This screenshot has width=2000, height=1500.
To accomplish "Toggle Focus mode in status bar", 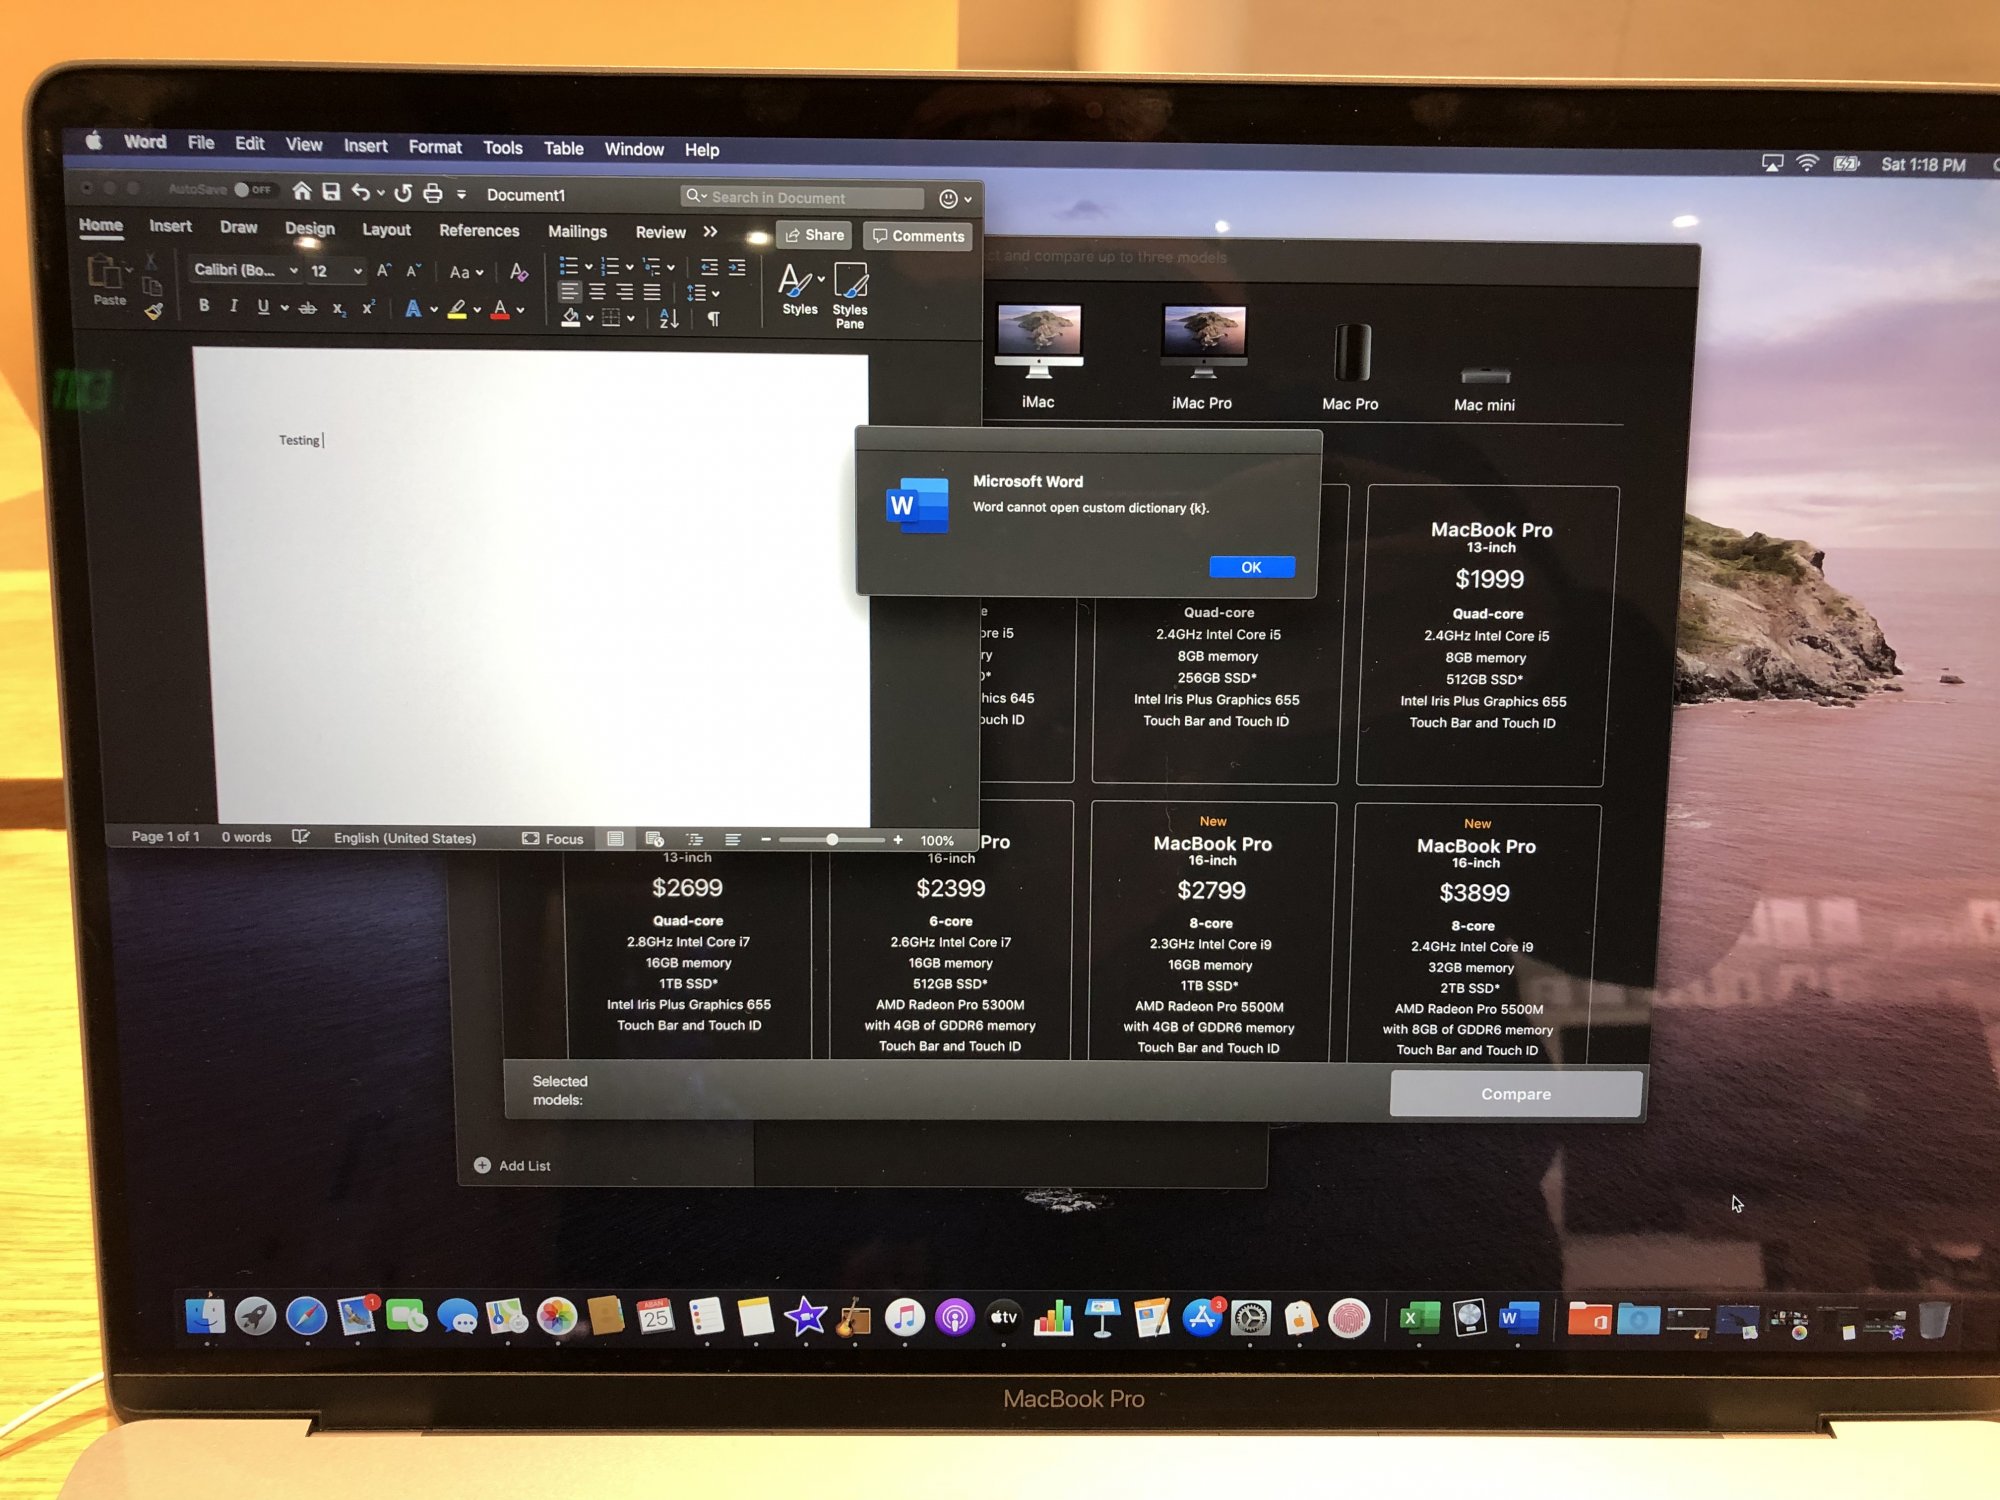I will pyautogui.click(x=553, y=839).
